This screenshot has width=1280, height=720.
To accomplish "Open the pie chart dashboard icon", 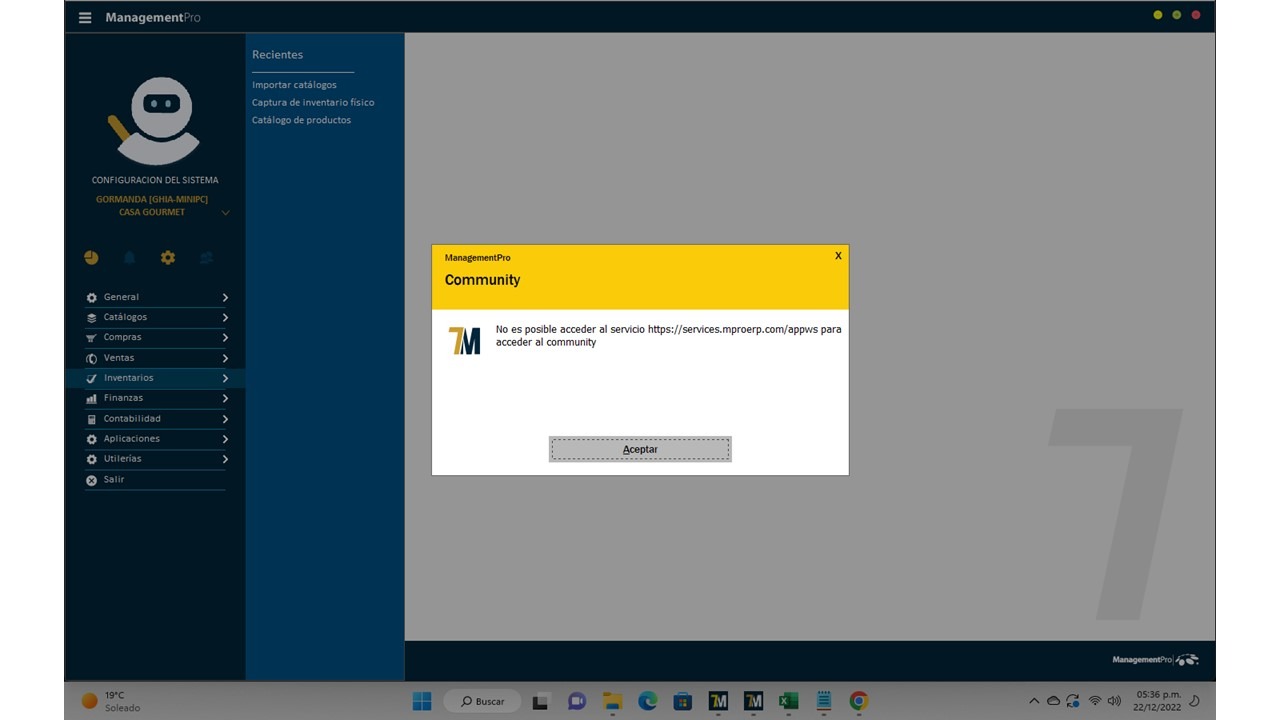I will pos(91,257).
